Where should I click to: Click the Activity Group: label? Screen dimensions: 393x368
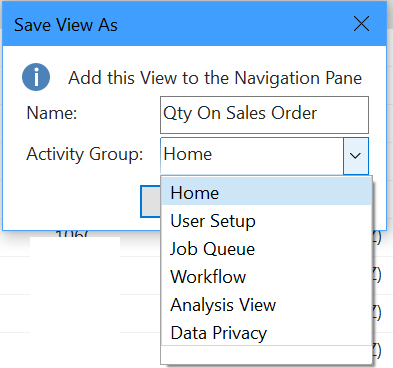click(x=85, y=154)
